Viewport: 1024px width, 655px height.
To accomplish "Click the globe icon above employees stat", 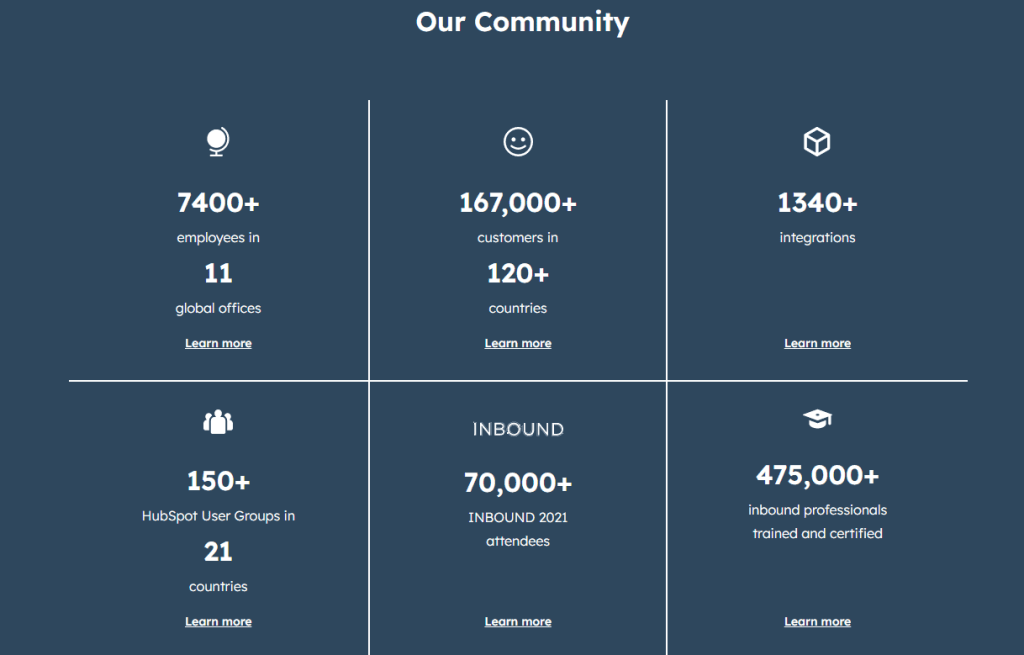I will tap(217, 142).
